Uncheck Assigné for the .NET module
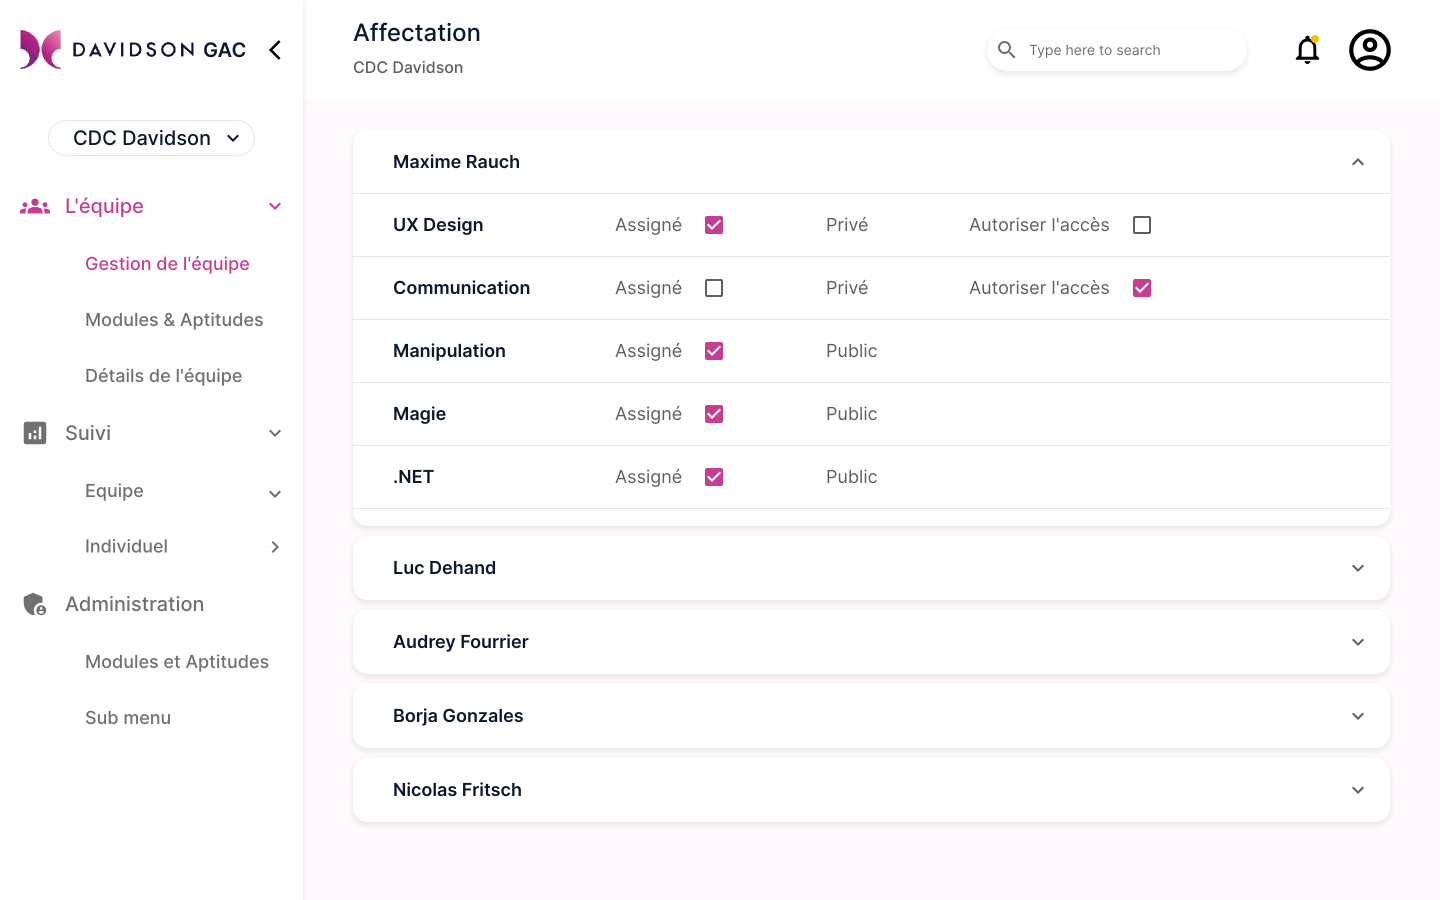This screenshot has width=1440, height=900. (714, 477)
